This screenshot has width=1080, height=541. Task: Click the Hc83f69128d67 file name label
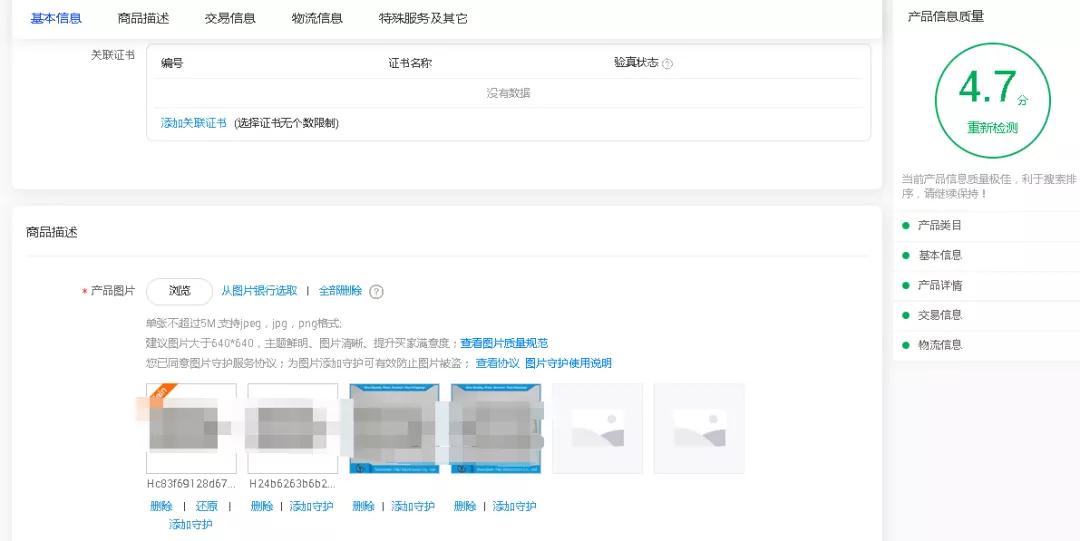[191, 484]
